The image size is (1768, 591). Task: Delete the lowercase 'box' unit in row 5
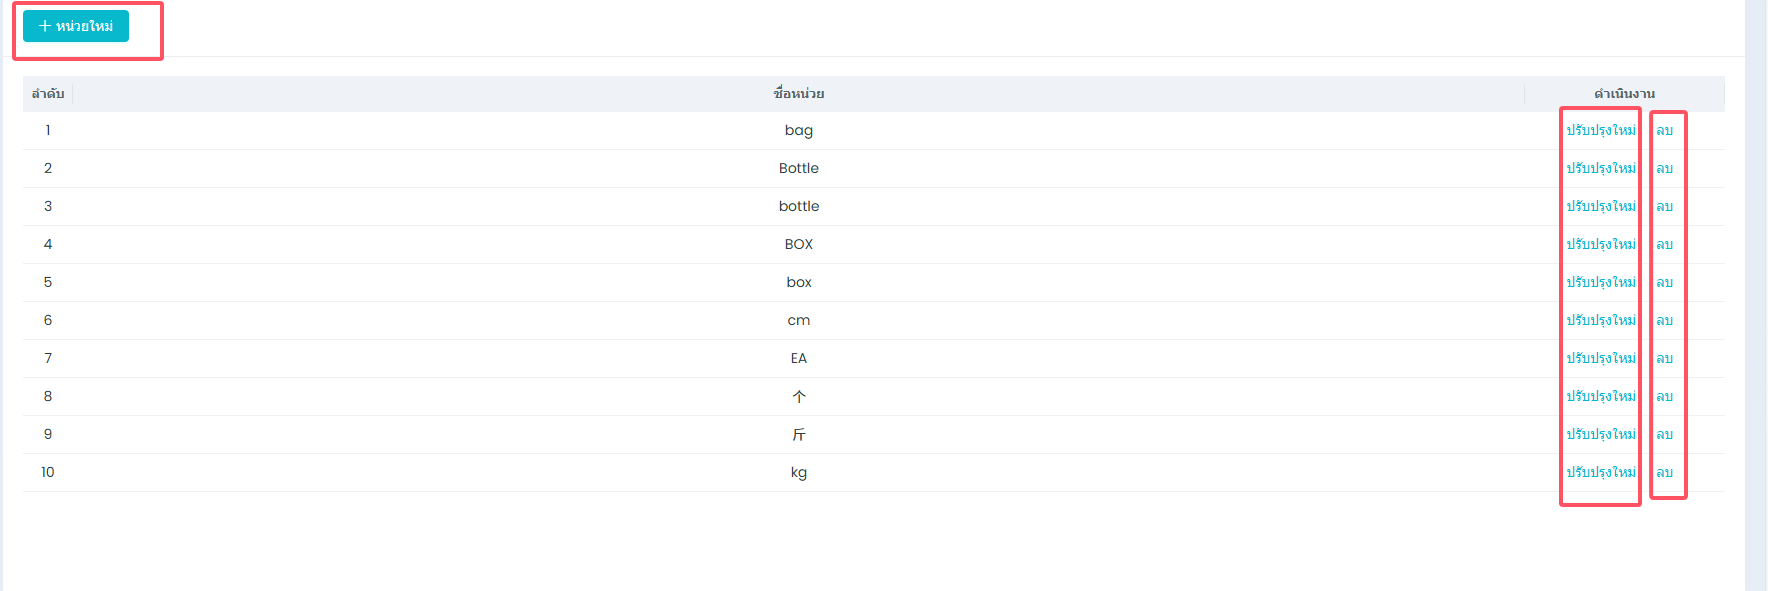coord(1664,282)
